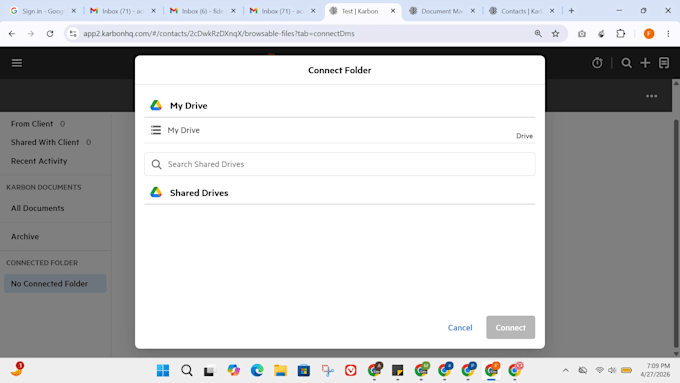Open Microsoft Edge from taskbar
This screenshot has height=383, width=680.
(x=257, y=370)
